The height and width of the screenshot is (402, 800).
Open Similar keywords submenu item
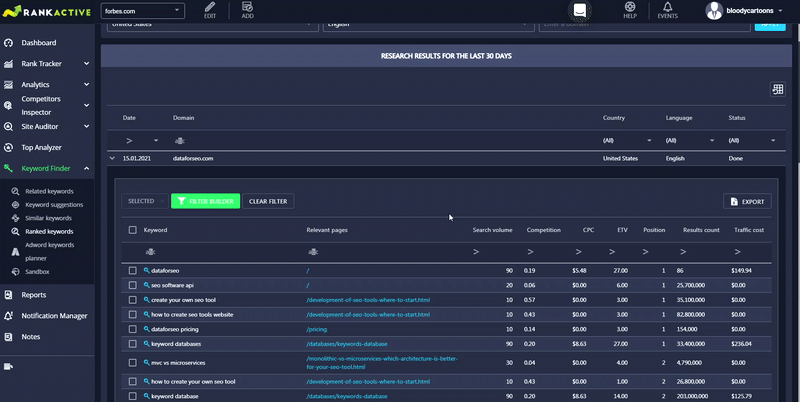[x=48, y=218]
